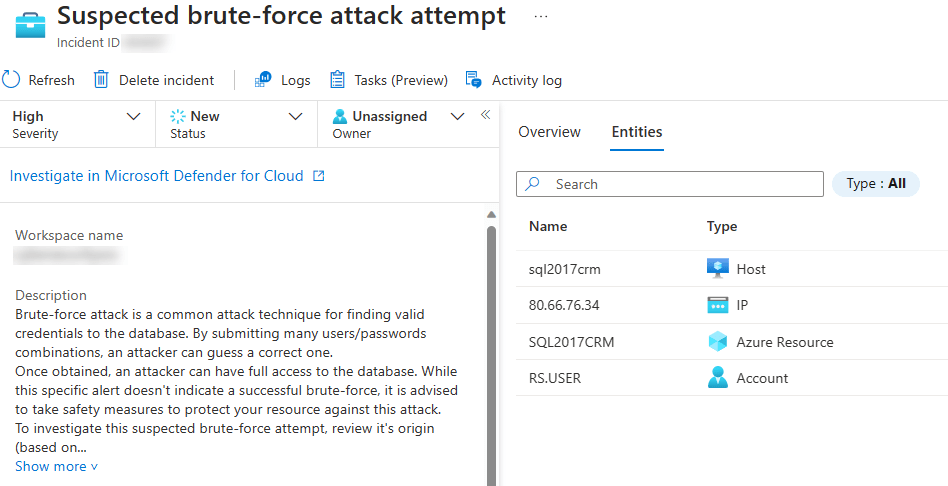The image size is (948, 486).
Task: Click the Tasks (Preview) clipboard icon
Action: click(337, 80)
